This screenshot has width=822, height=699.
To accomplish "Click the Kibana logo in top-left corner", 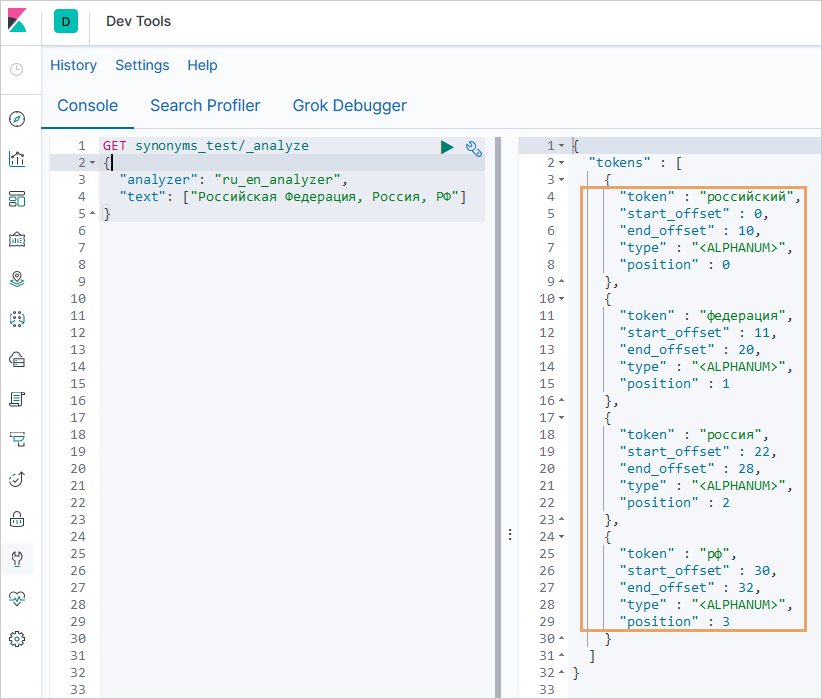I will [x=19, y=21].
